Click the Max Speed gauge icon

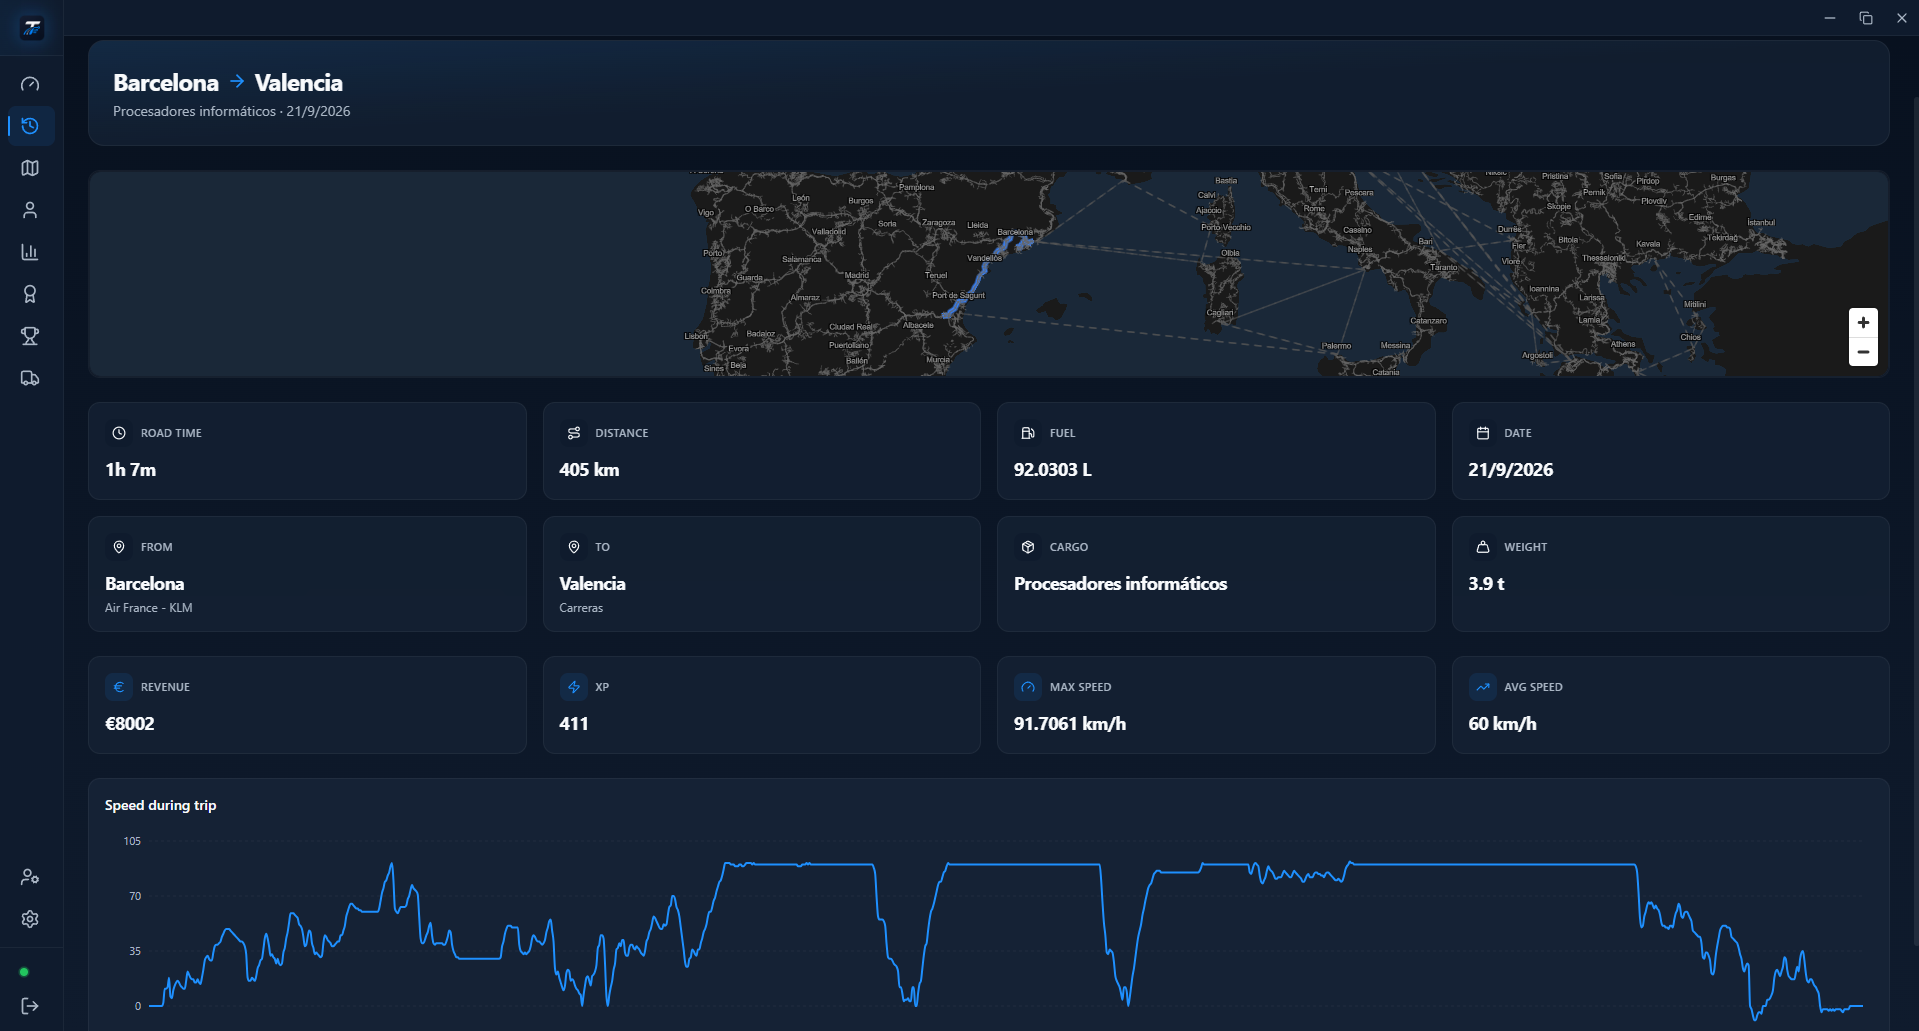[1028, 687]
